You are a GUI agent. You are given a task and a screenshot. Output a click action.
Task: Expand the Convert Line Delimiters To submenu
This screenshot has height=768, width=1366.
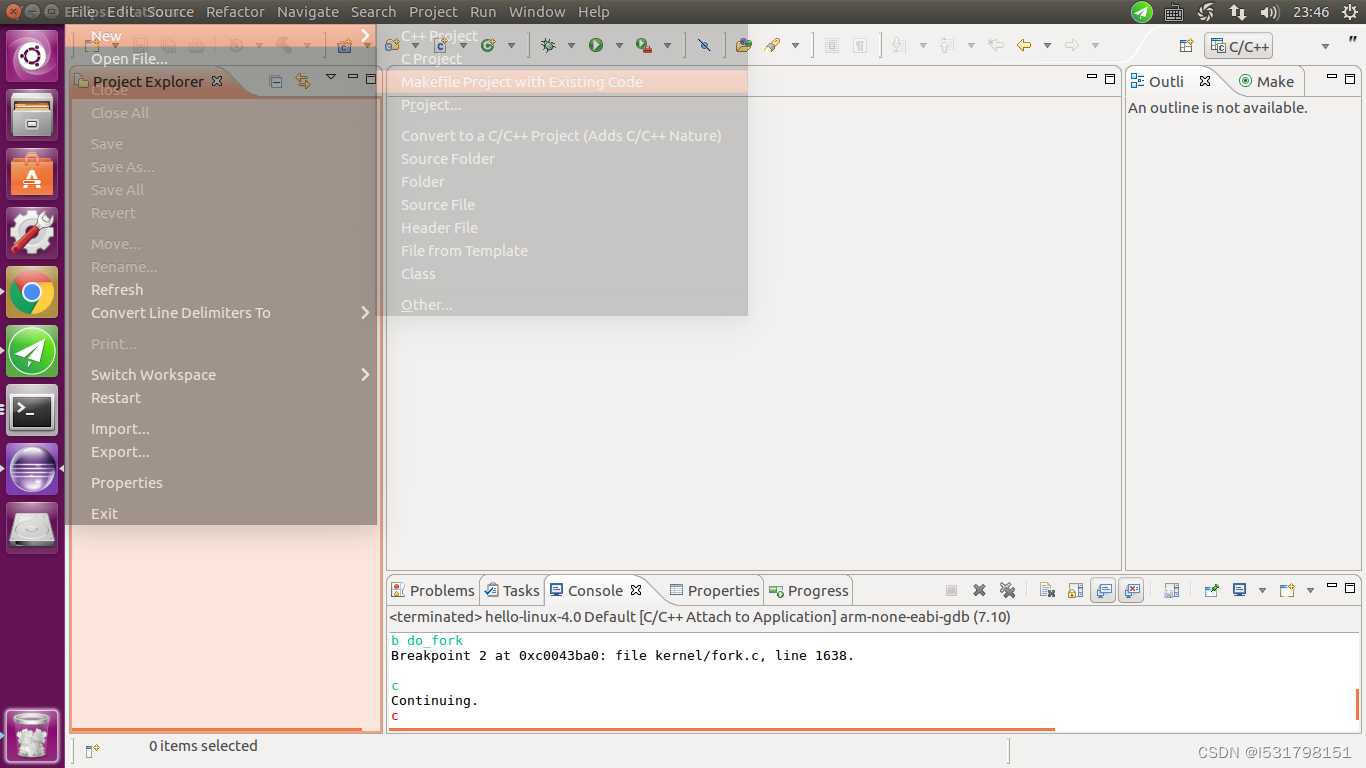click(180, 312)
